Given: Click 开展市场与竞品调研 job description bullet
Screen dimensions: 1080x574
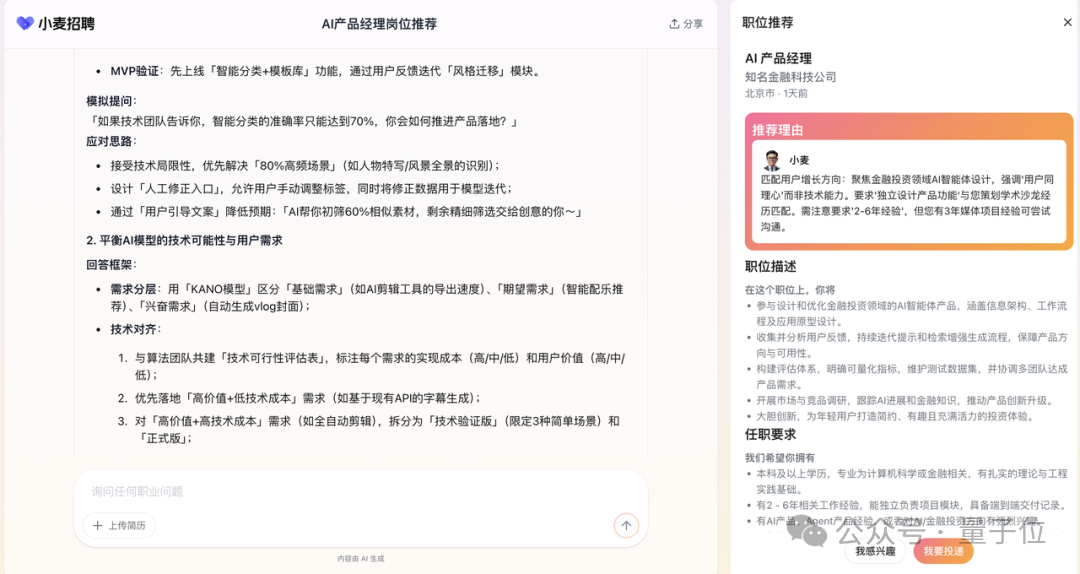Looking at the screenshot, I should (904, 400).
